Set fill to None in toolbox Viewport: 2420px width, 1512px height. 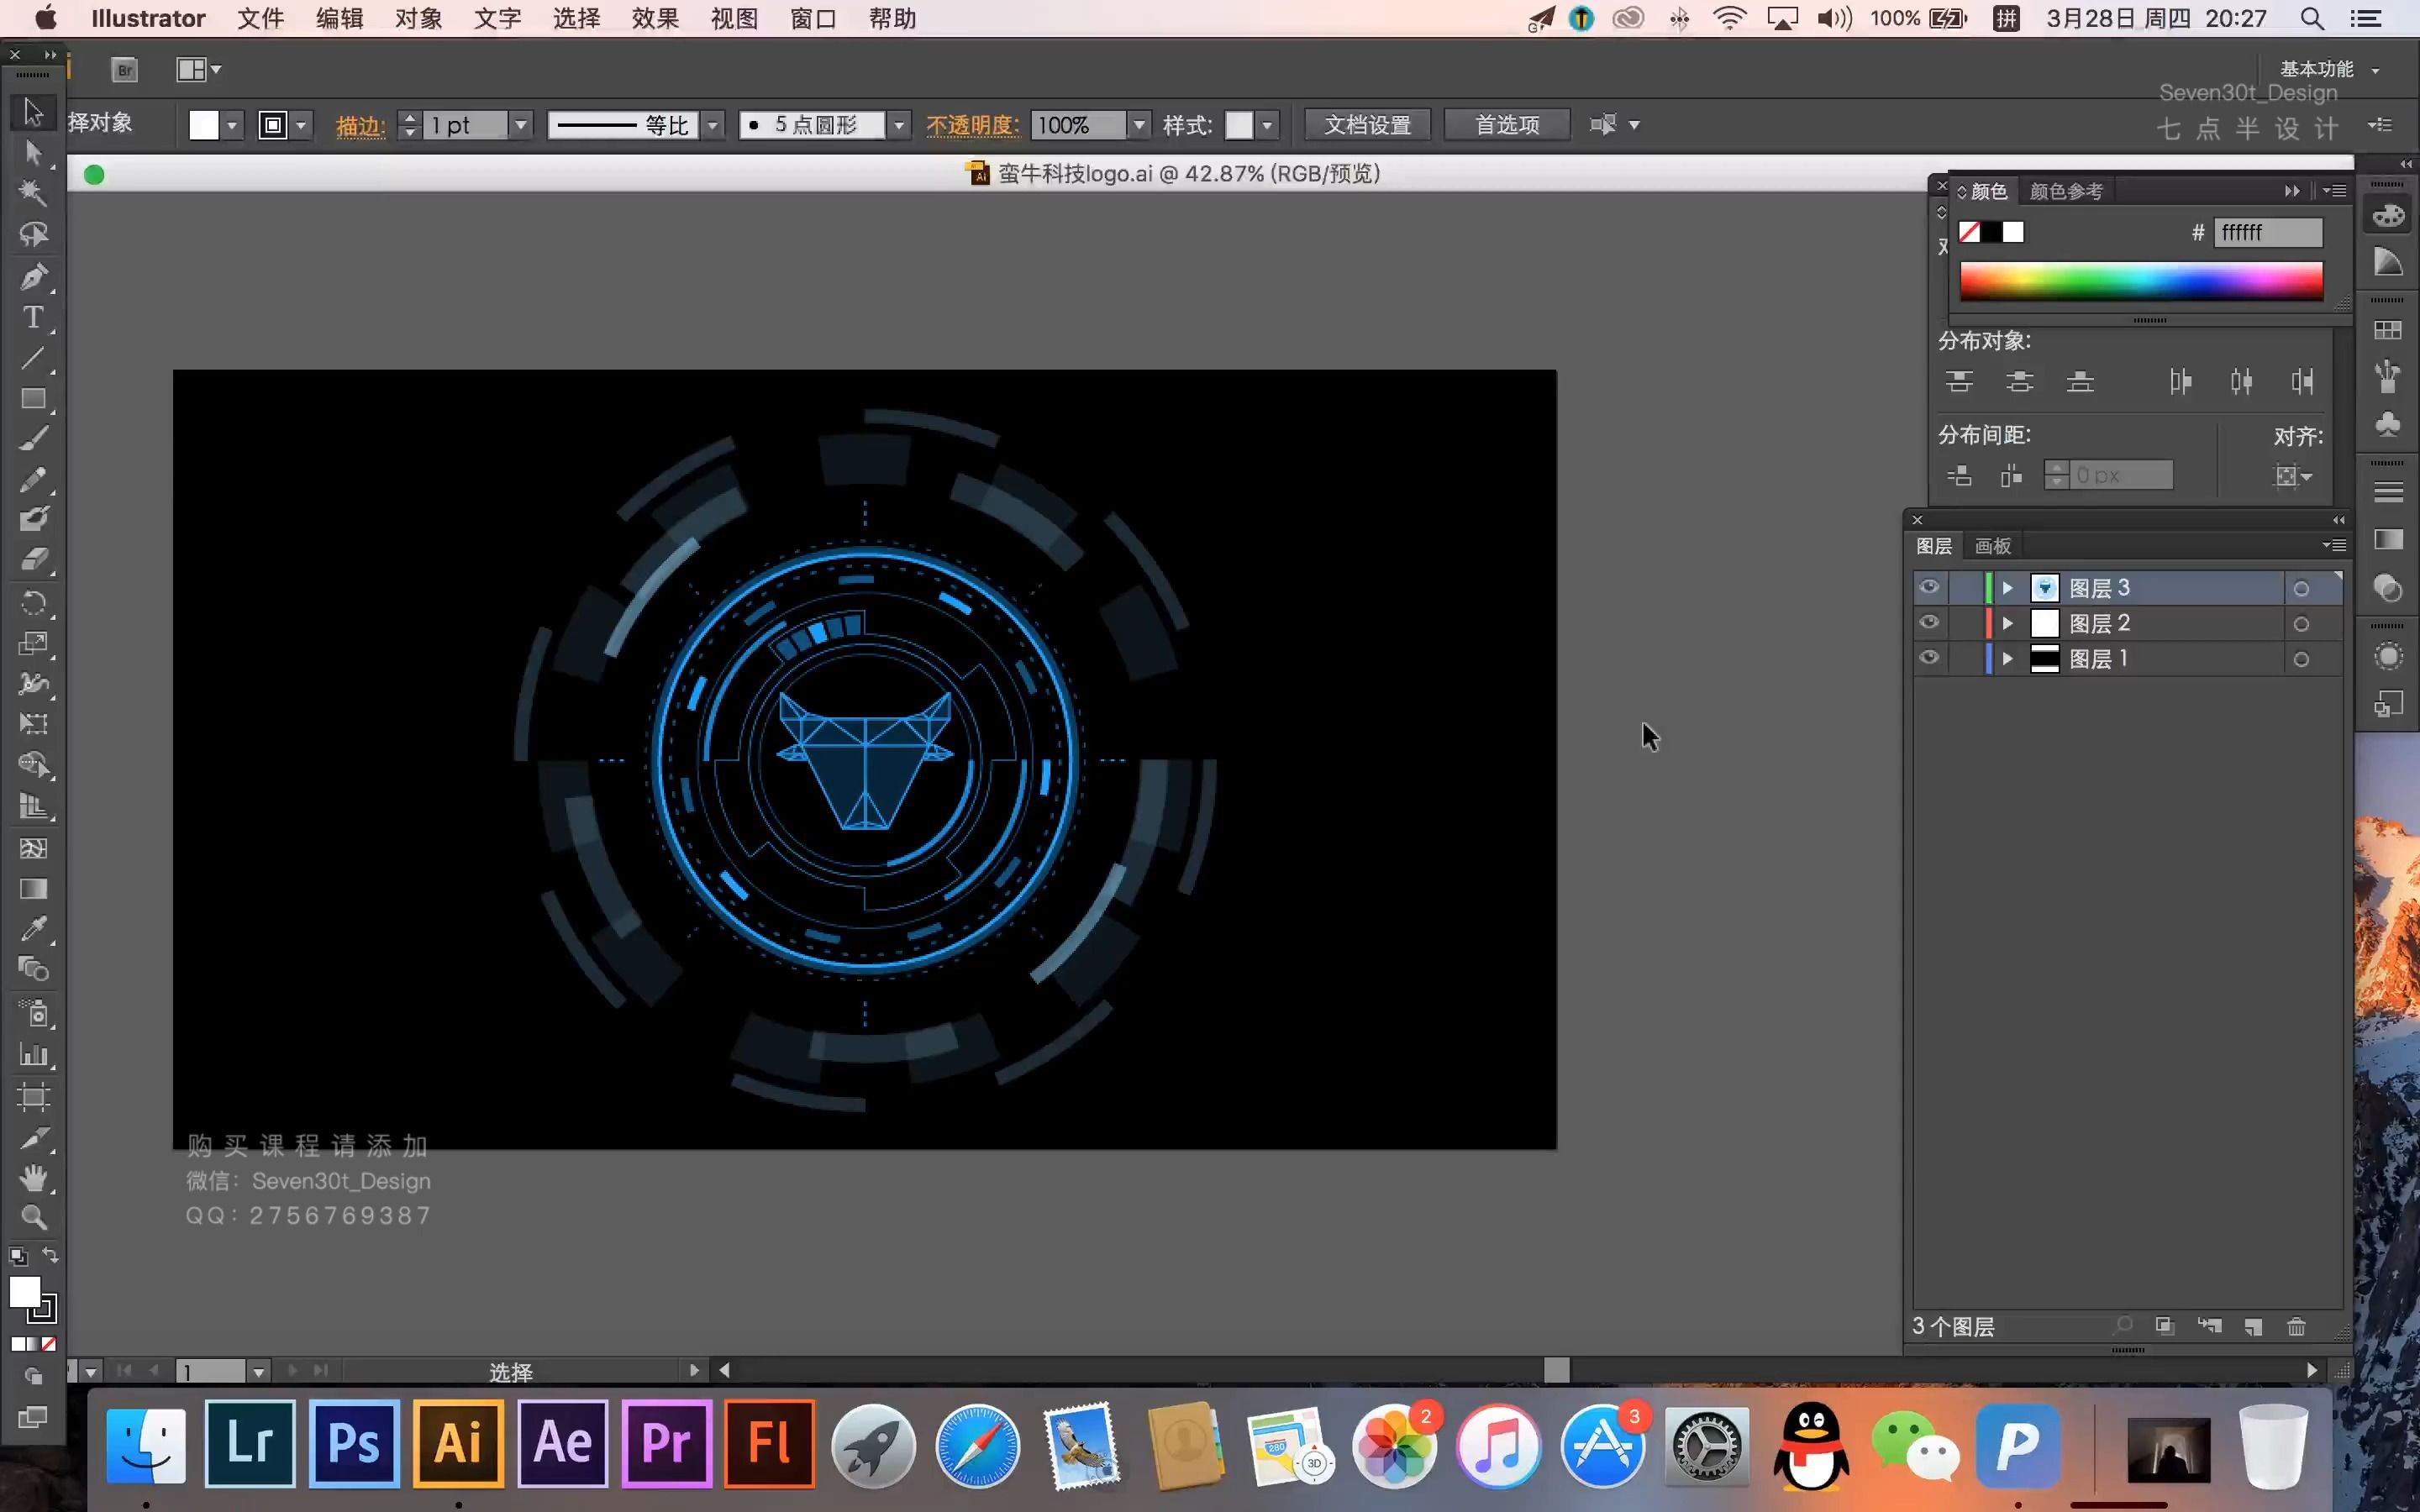coord(49,1344)
